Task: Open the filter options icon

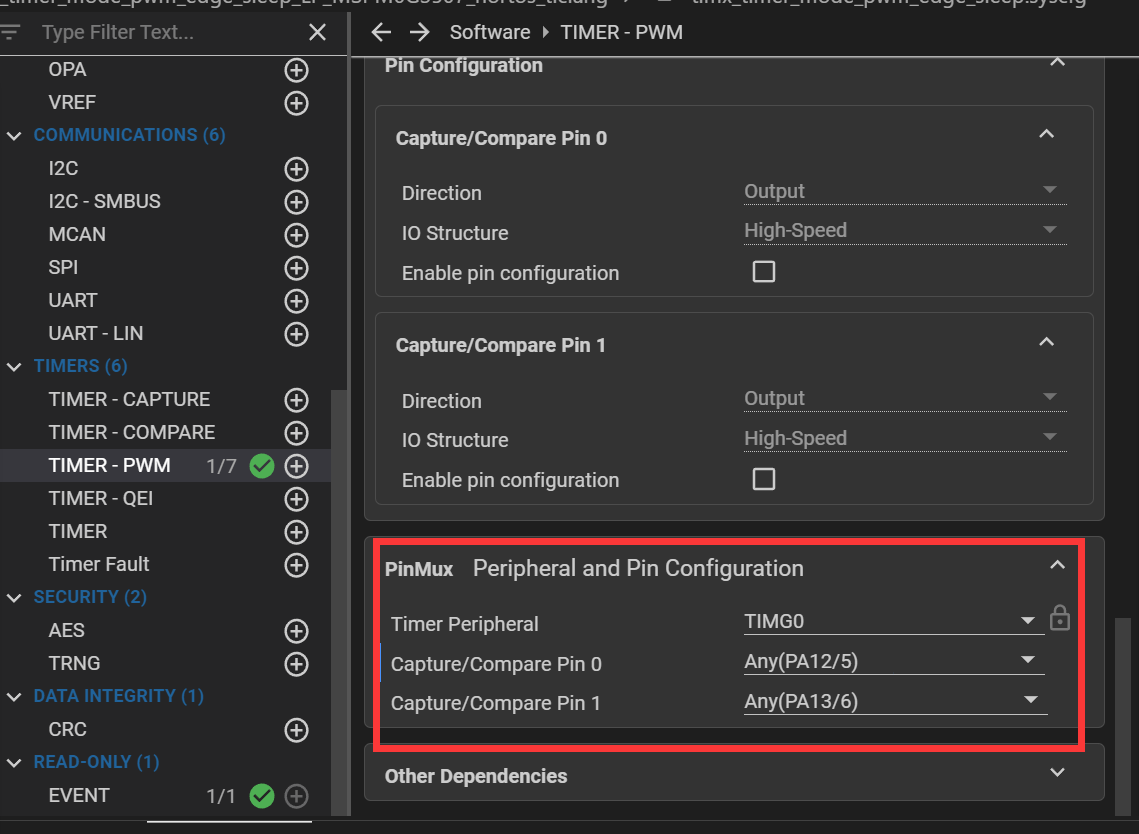Action: coord(11,32)
